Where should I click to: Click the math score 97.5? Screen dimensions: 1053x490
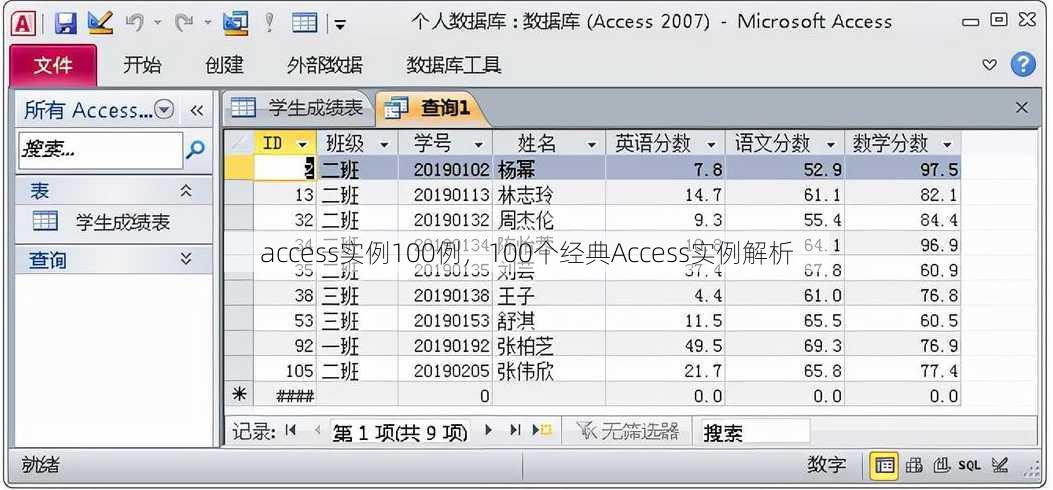903,169
